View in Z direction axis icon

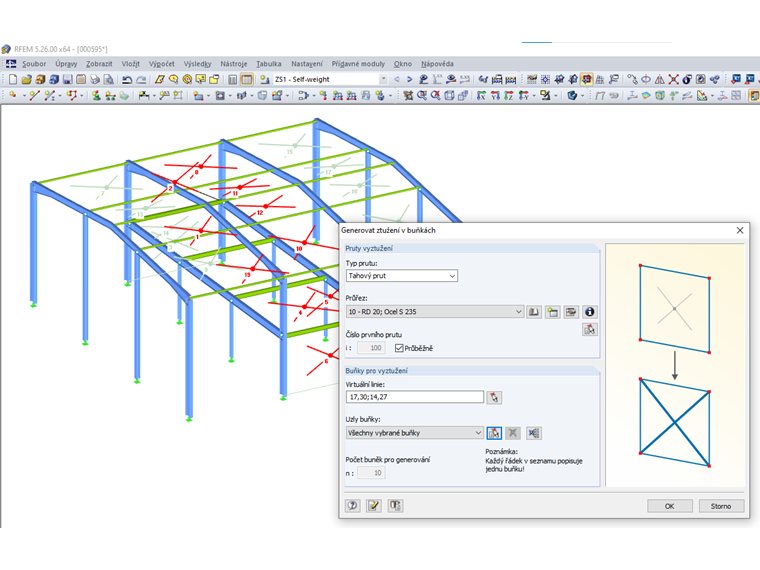(x=508, y=95)
